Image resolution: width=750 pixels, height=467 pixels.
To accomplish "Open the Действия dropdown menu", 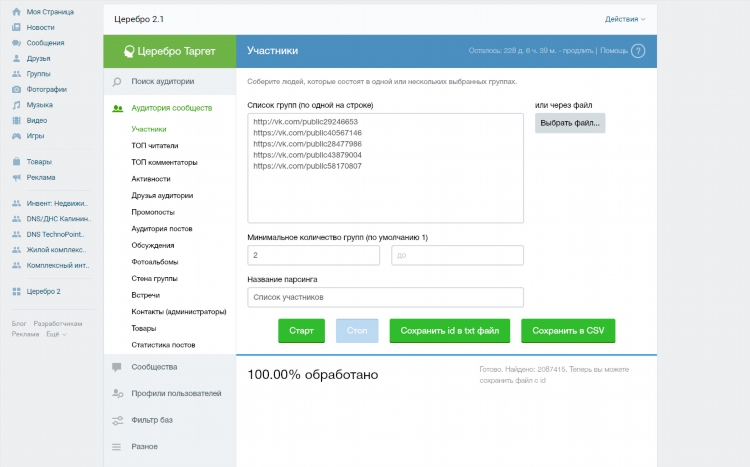I will (x=625, y=19).
